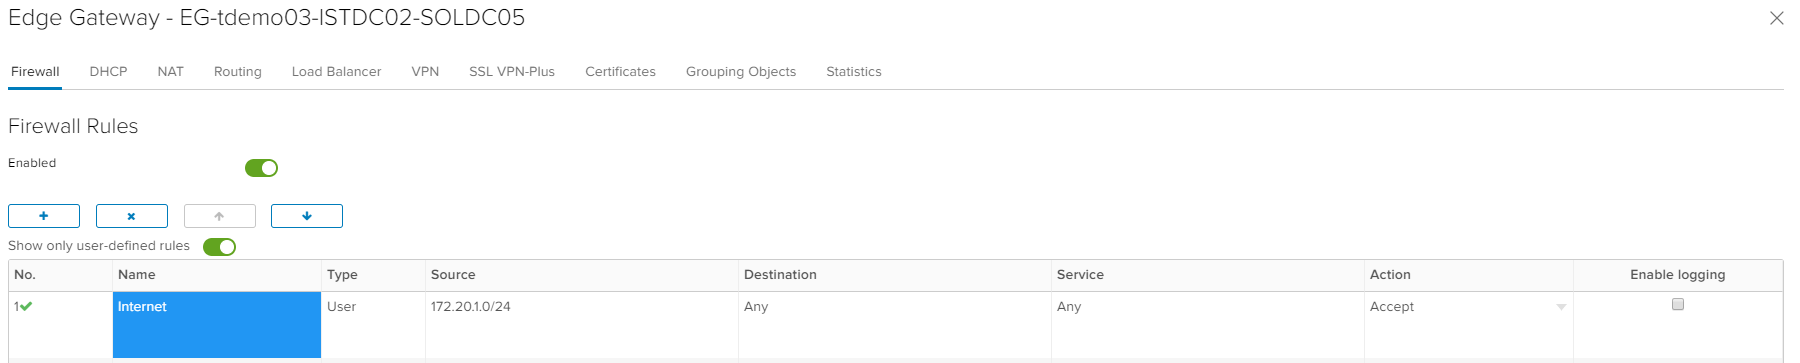Go to the Routing tab
Image resolution: width=1800 pixels, height=363 pixels.
238,72
